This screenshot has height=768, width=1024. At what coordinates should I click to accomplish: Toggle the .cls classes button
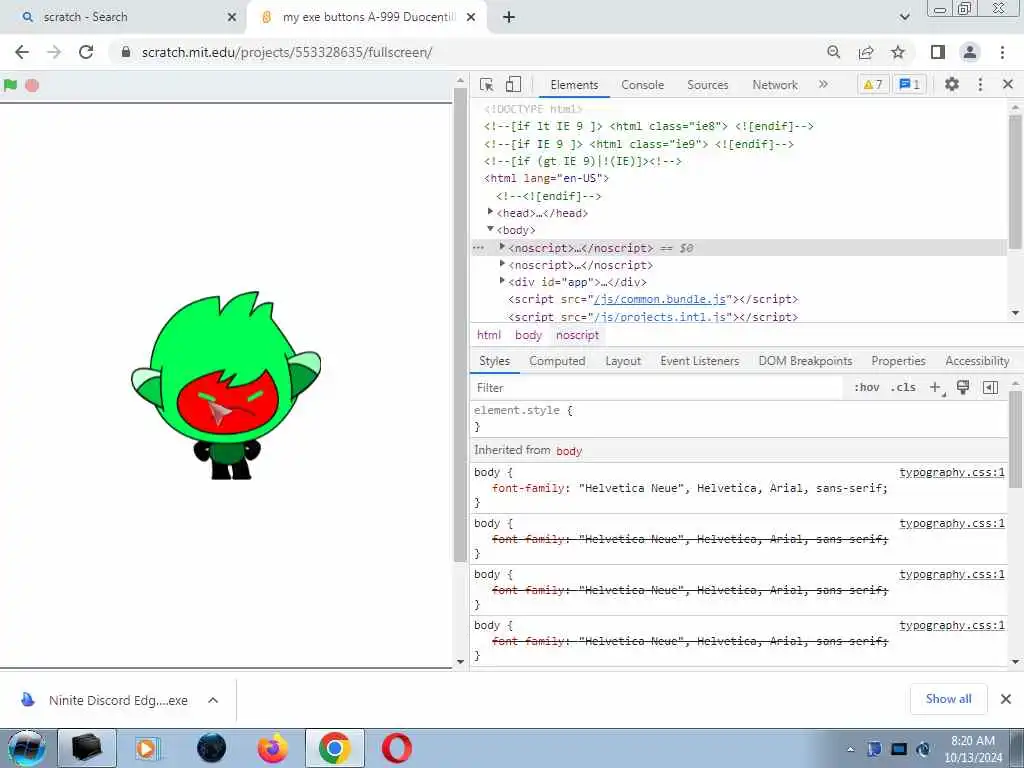pos(903,387)
